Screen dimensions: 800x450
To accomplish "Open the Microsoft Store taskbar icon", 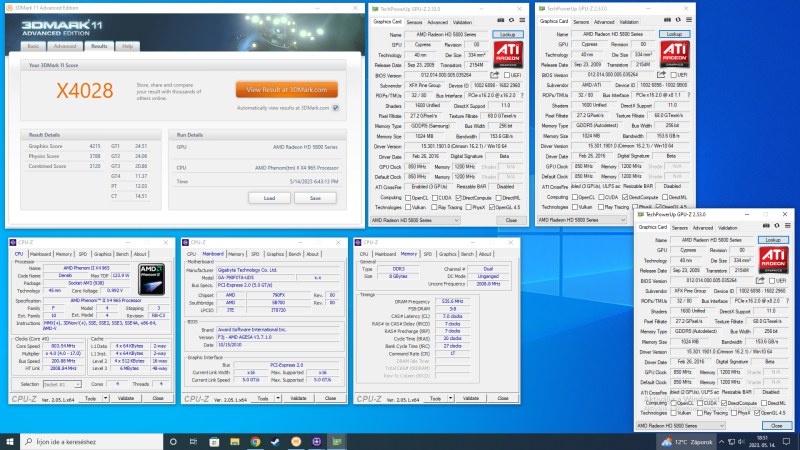I will (x=214, y=441).
